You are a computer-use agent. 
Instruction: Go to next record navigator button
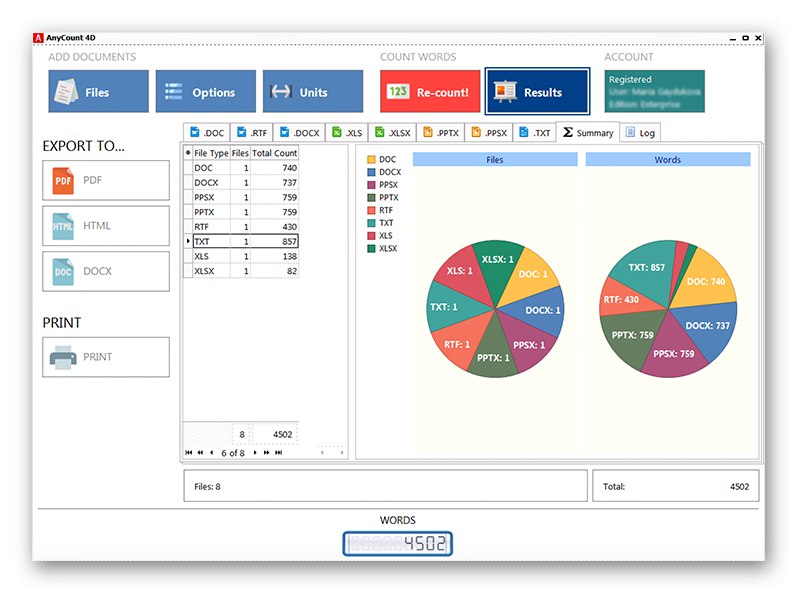tap(255, 452)
